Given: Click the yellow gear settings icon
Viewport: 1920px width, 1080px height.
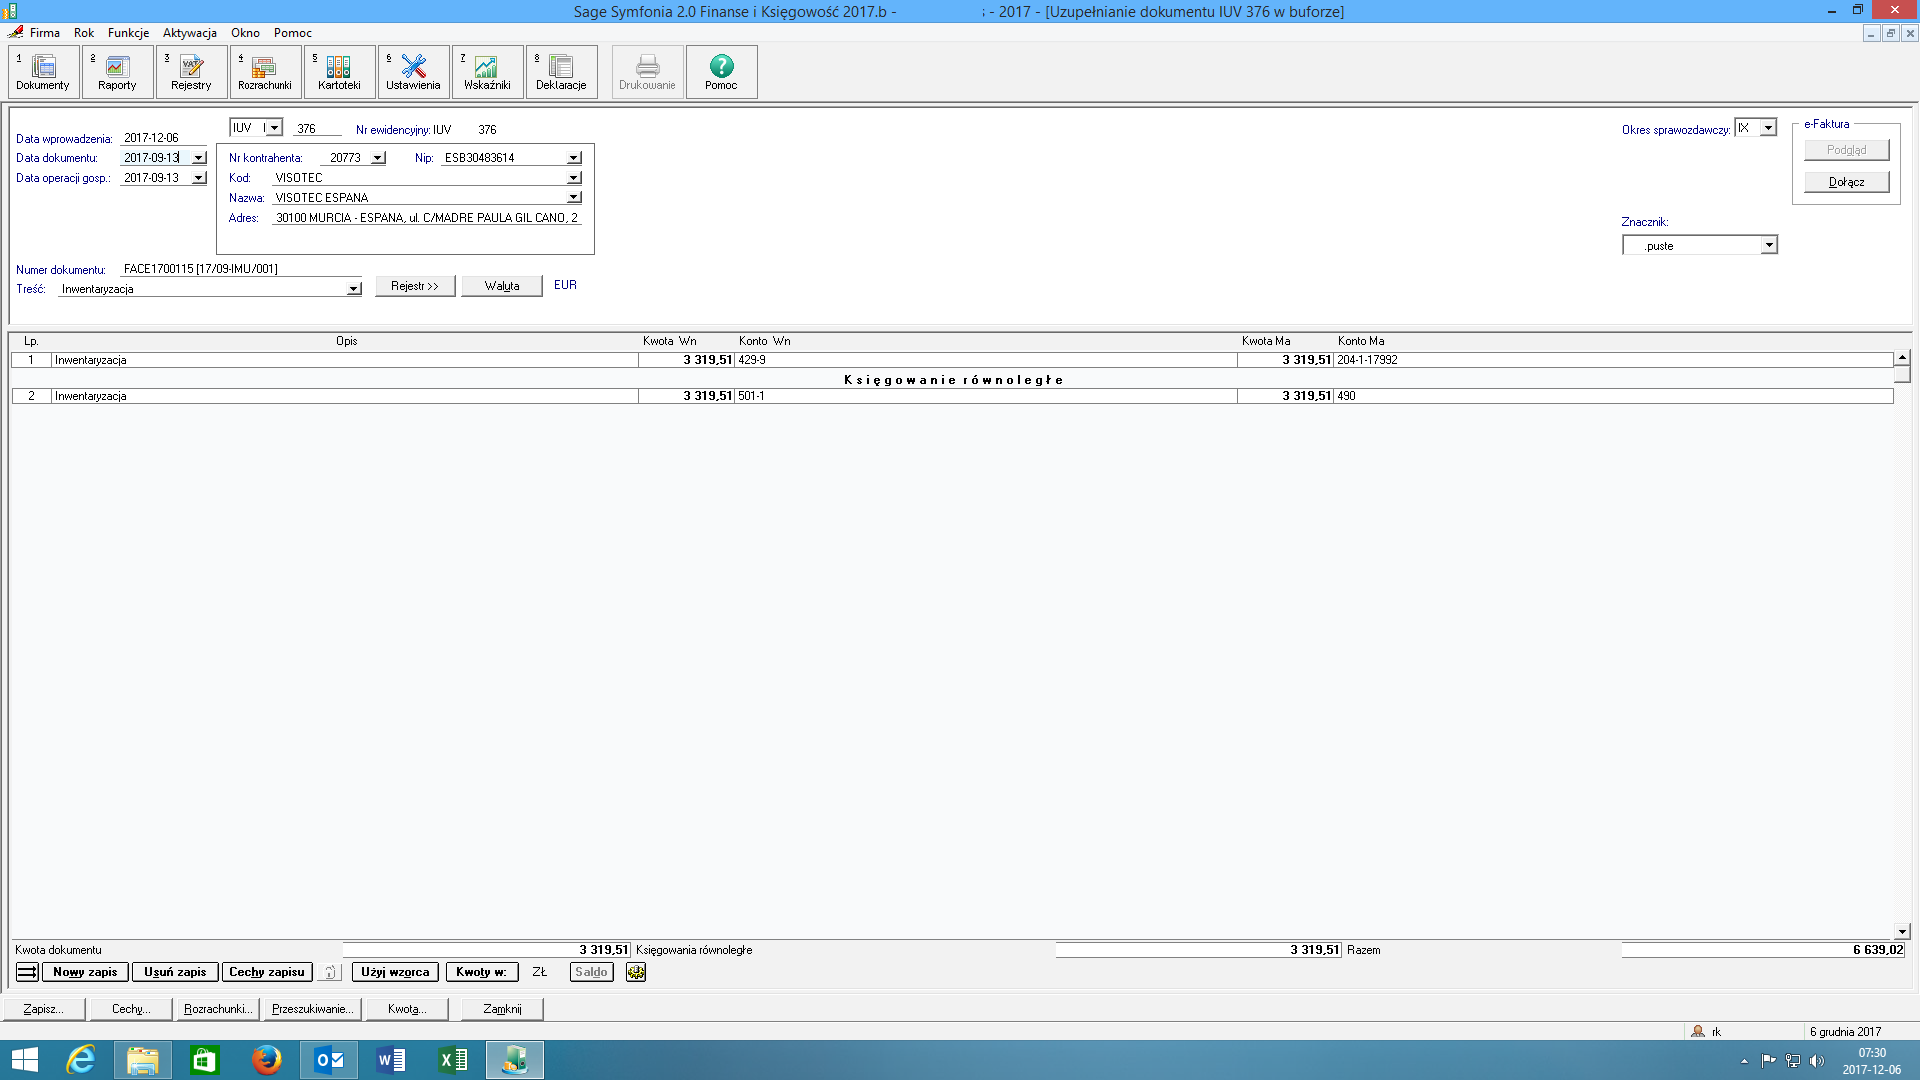Looking at the screenshot, I should click(636, 972).
